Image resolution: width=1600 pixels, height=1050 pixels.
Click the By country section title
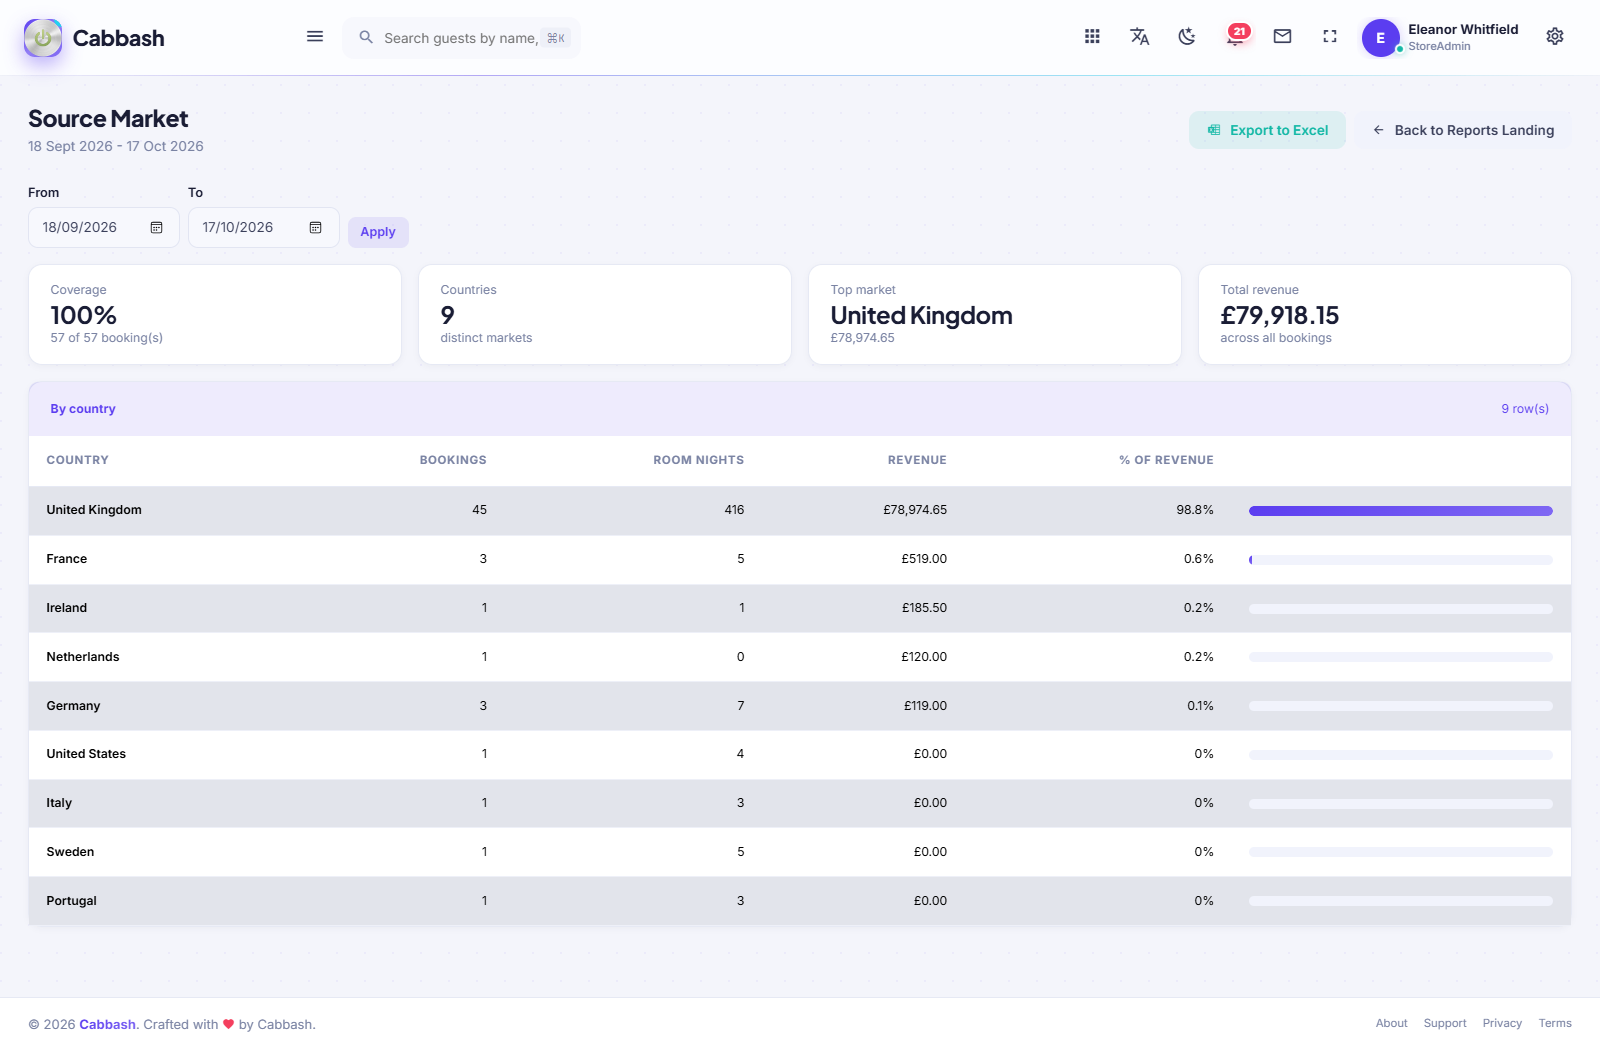pos(83,409)
